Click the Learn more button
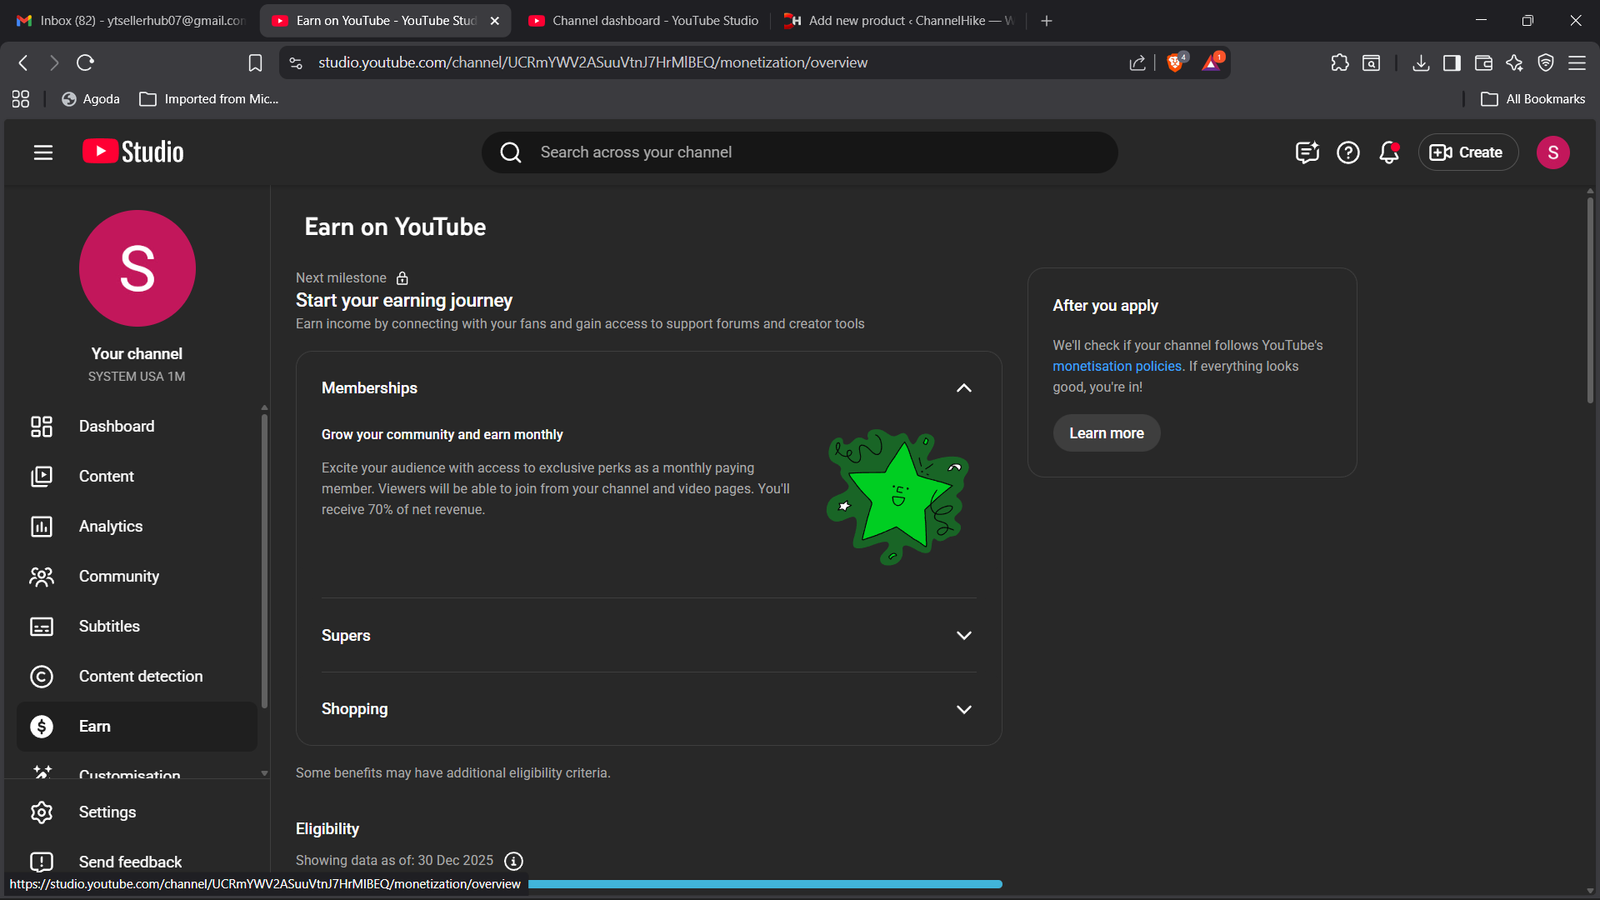 [1106, 433]
